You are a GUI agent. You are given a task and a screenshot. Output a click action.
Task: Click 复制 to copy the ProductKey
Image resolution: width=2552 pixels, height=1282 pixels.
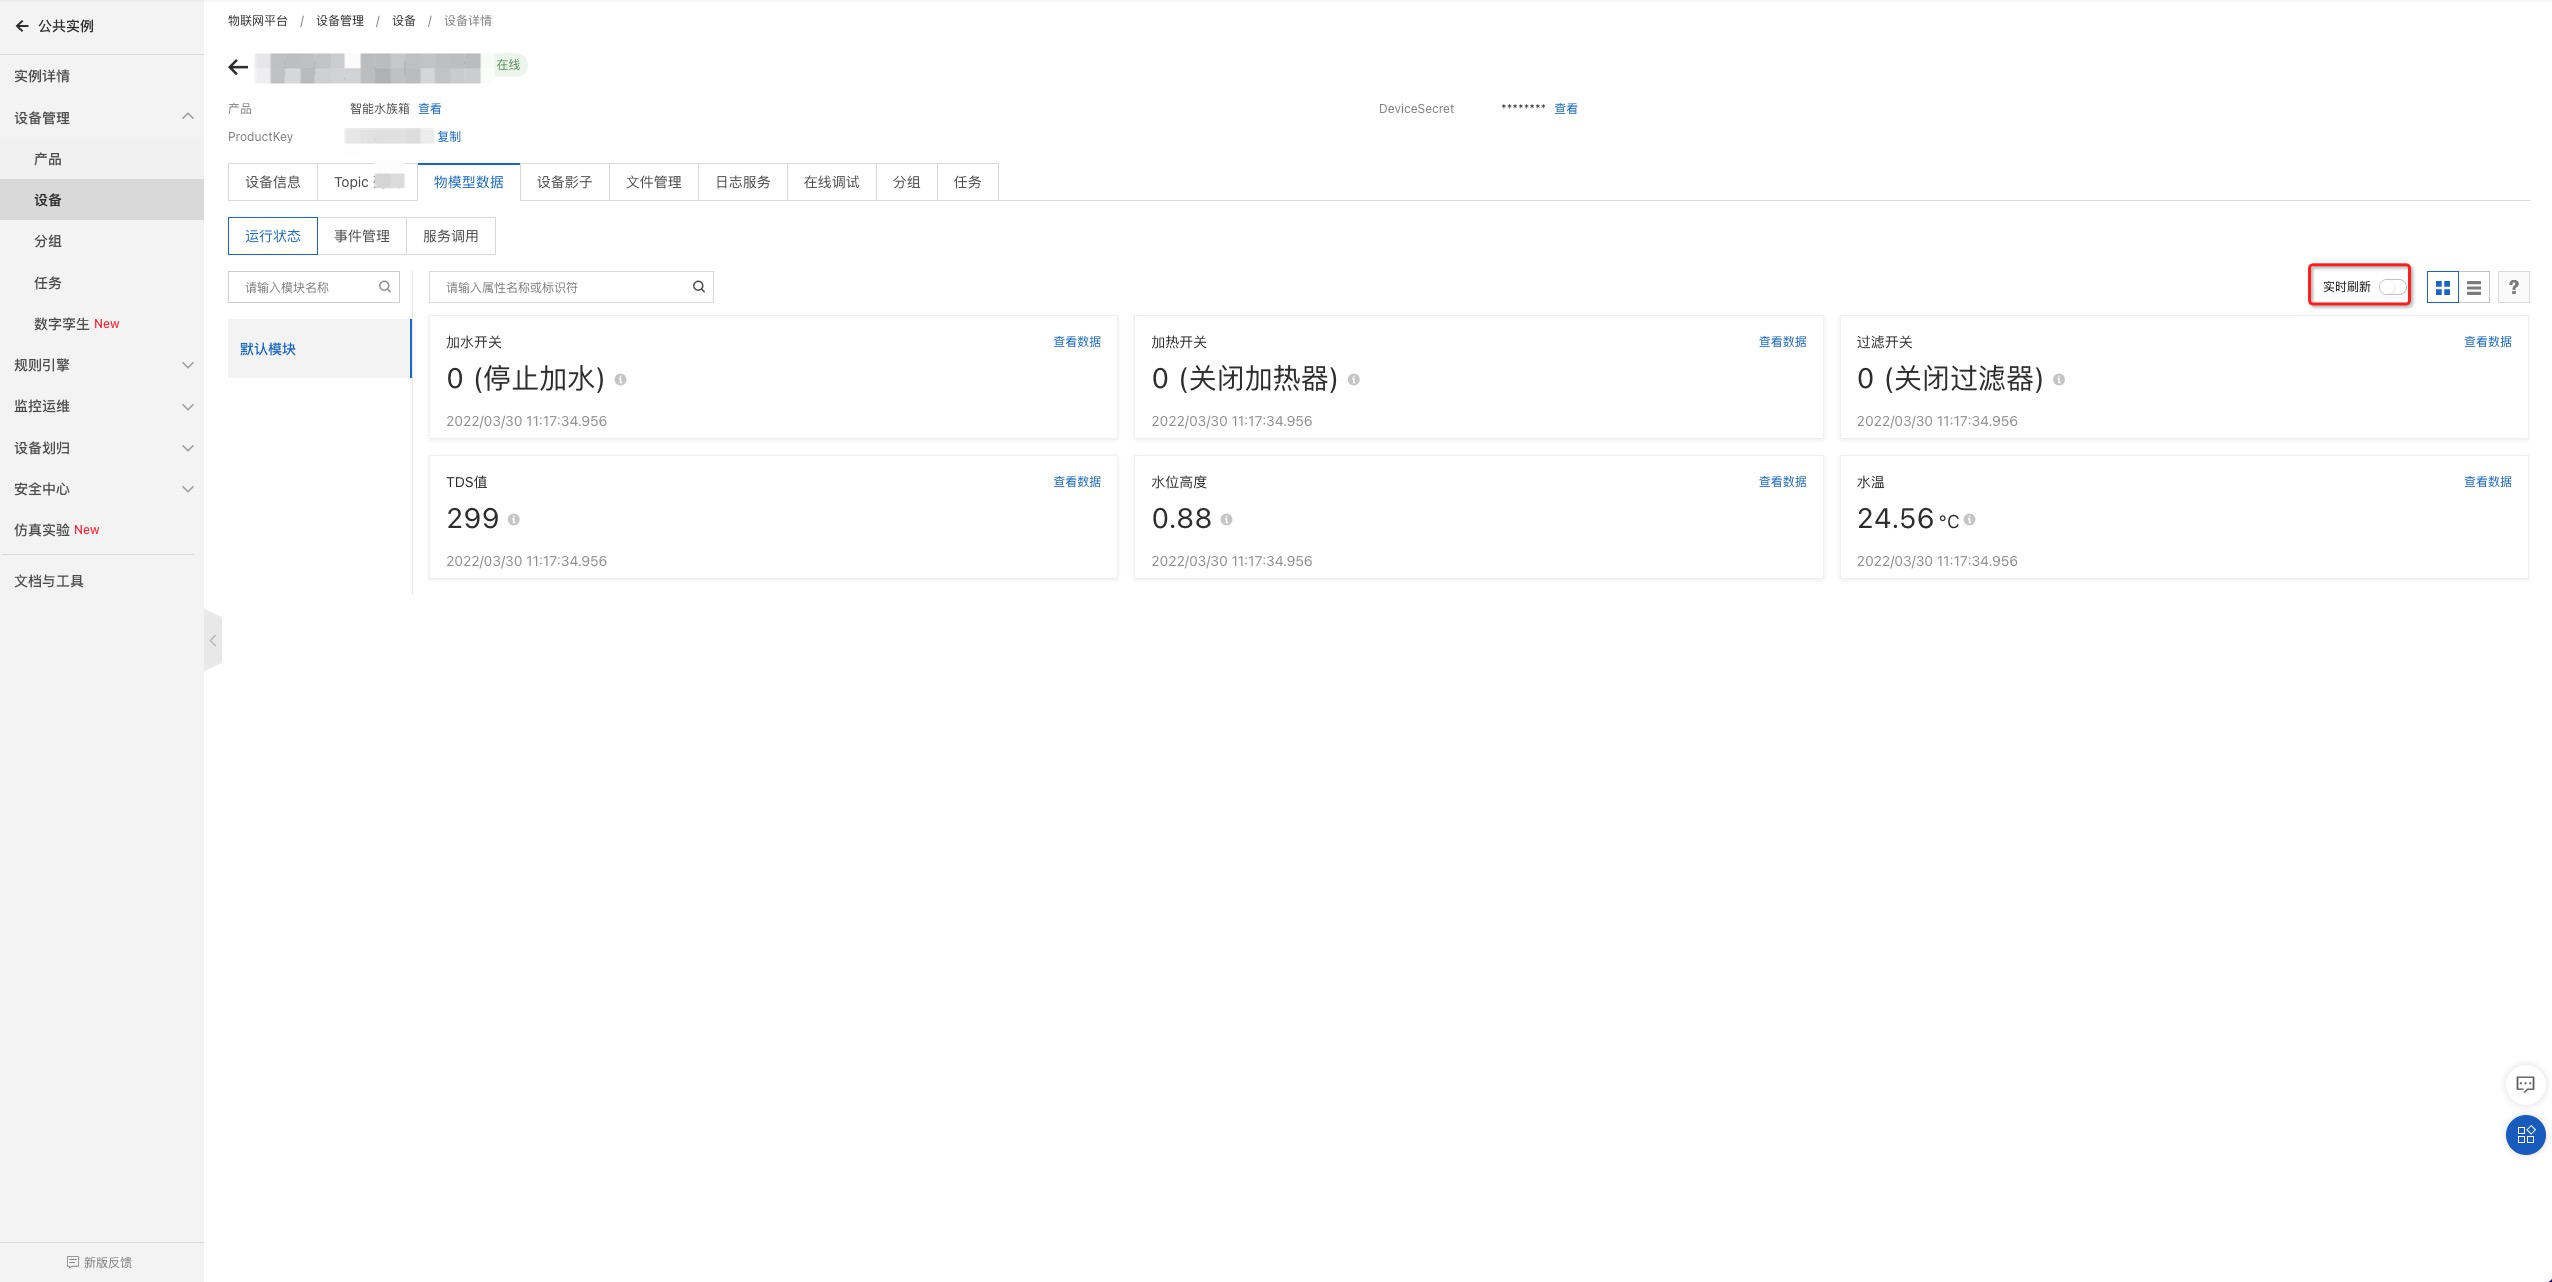pyautogui.click(x=448, y=136)
